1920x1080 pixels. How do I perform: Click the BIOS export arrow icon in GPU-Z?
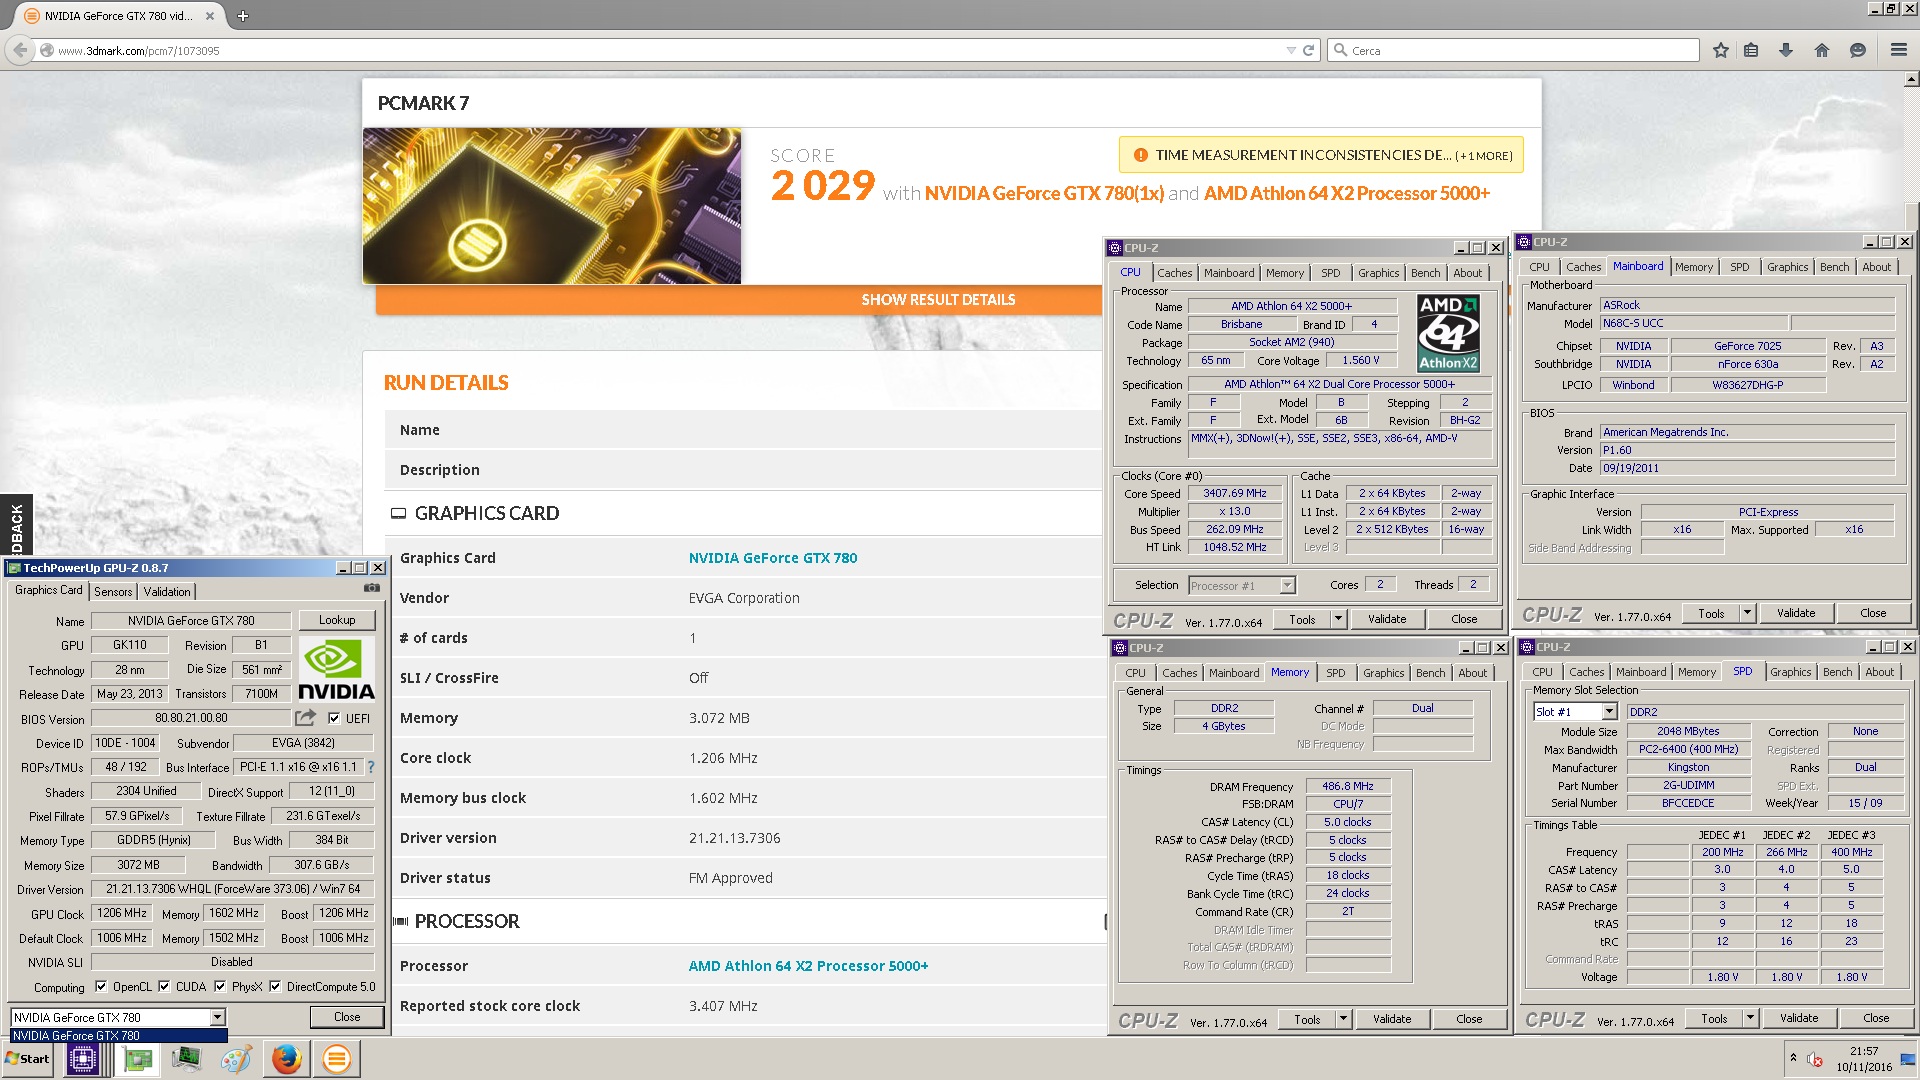tap(305, 718)
